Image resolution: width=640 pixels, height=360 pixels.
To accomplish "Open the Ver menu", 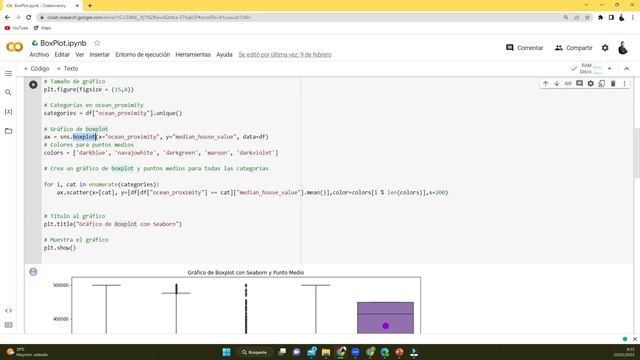I will (x=80, y=54).
